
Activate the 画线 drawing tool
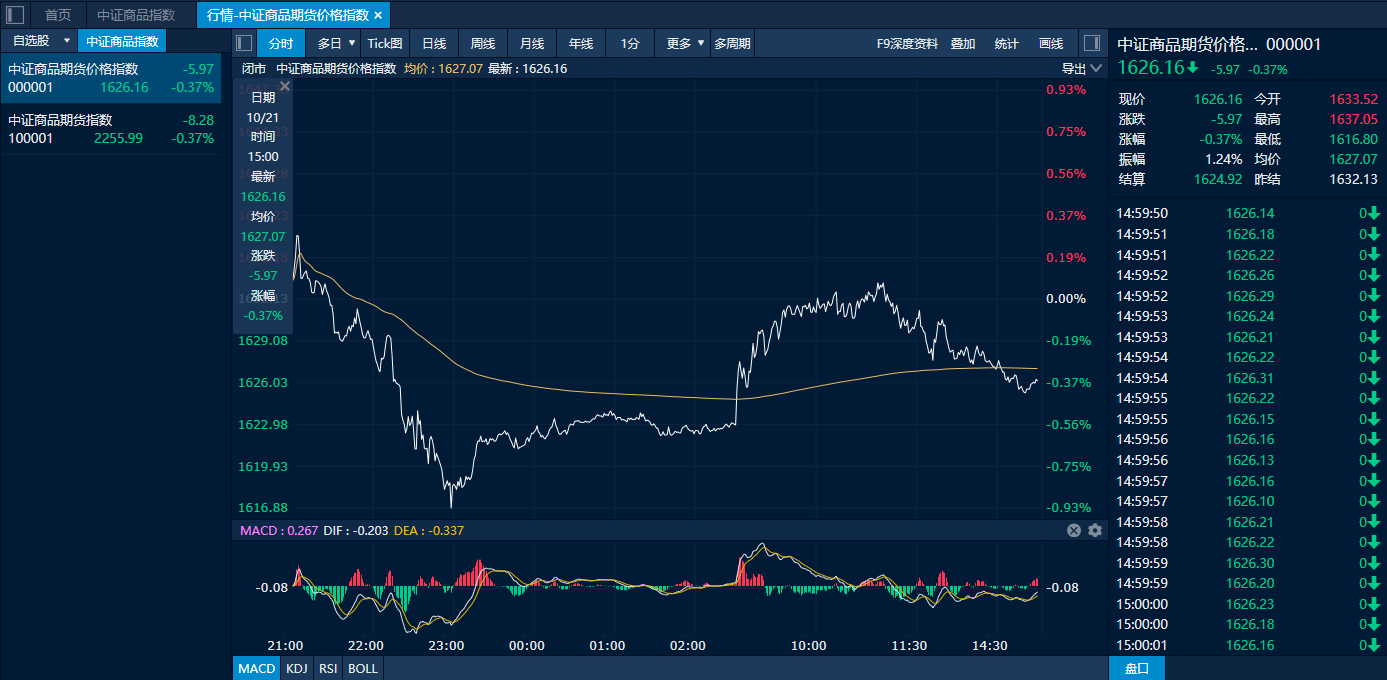(x=1051, y=43)
